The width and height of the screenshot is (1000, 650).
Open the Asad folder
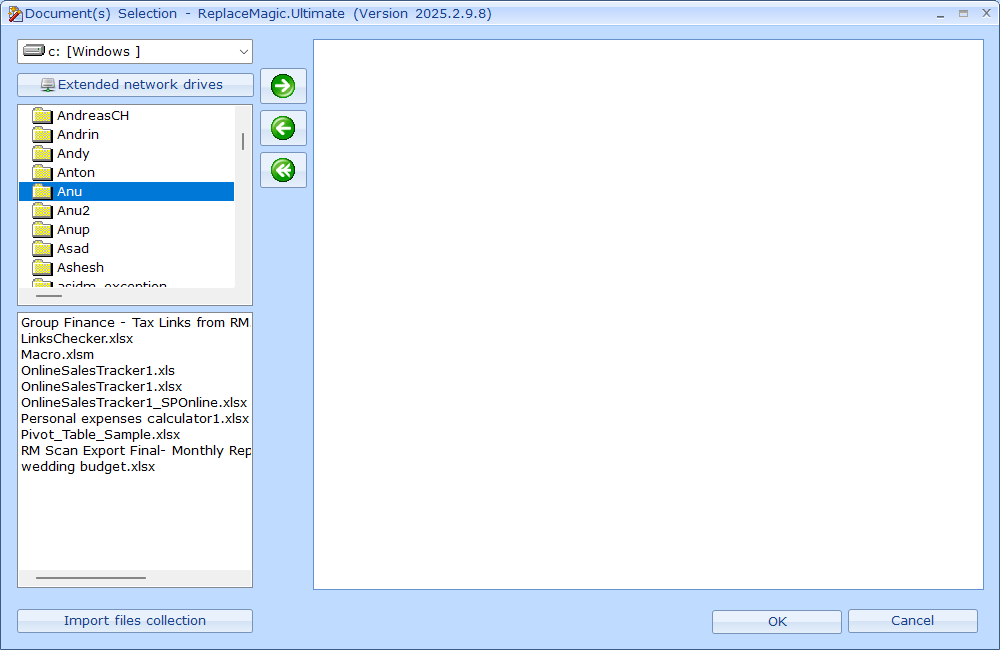[x=72, y=249]
